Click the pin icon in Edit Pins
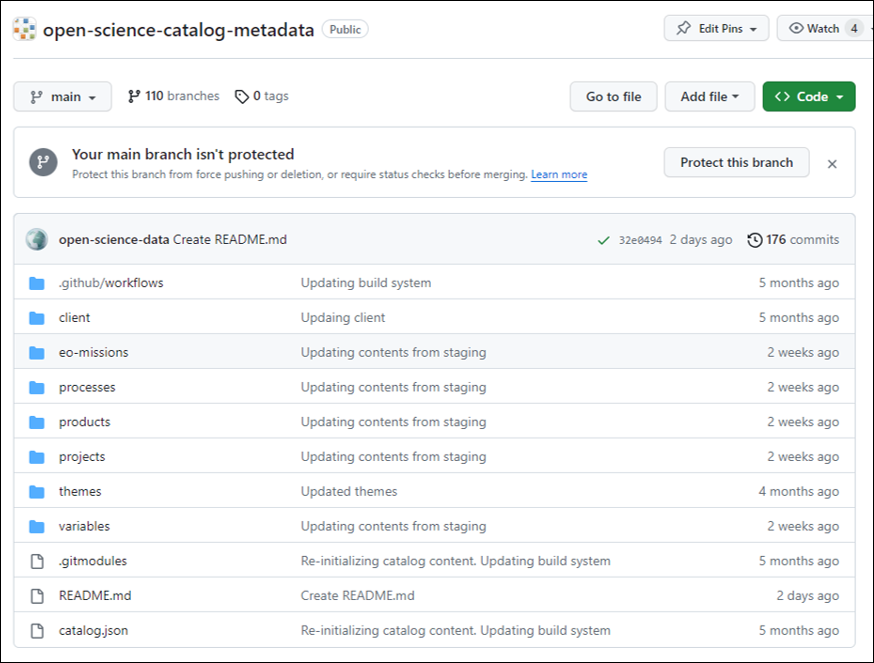 point(683,28)
